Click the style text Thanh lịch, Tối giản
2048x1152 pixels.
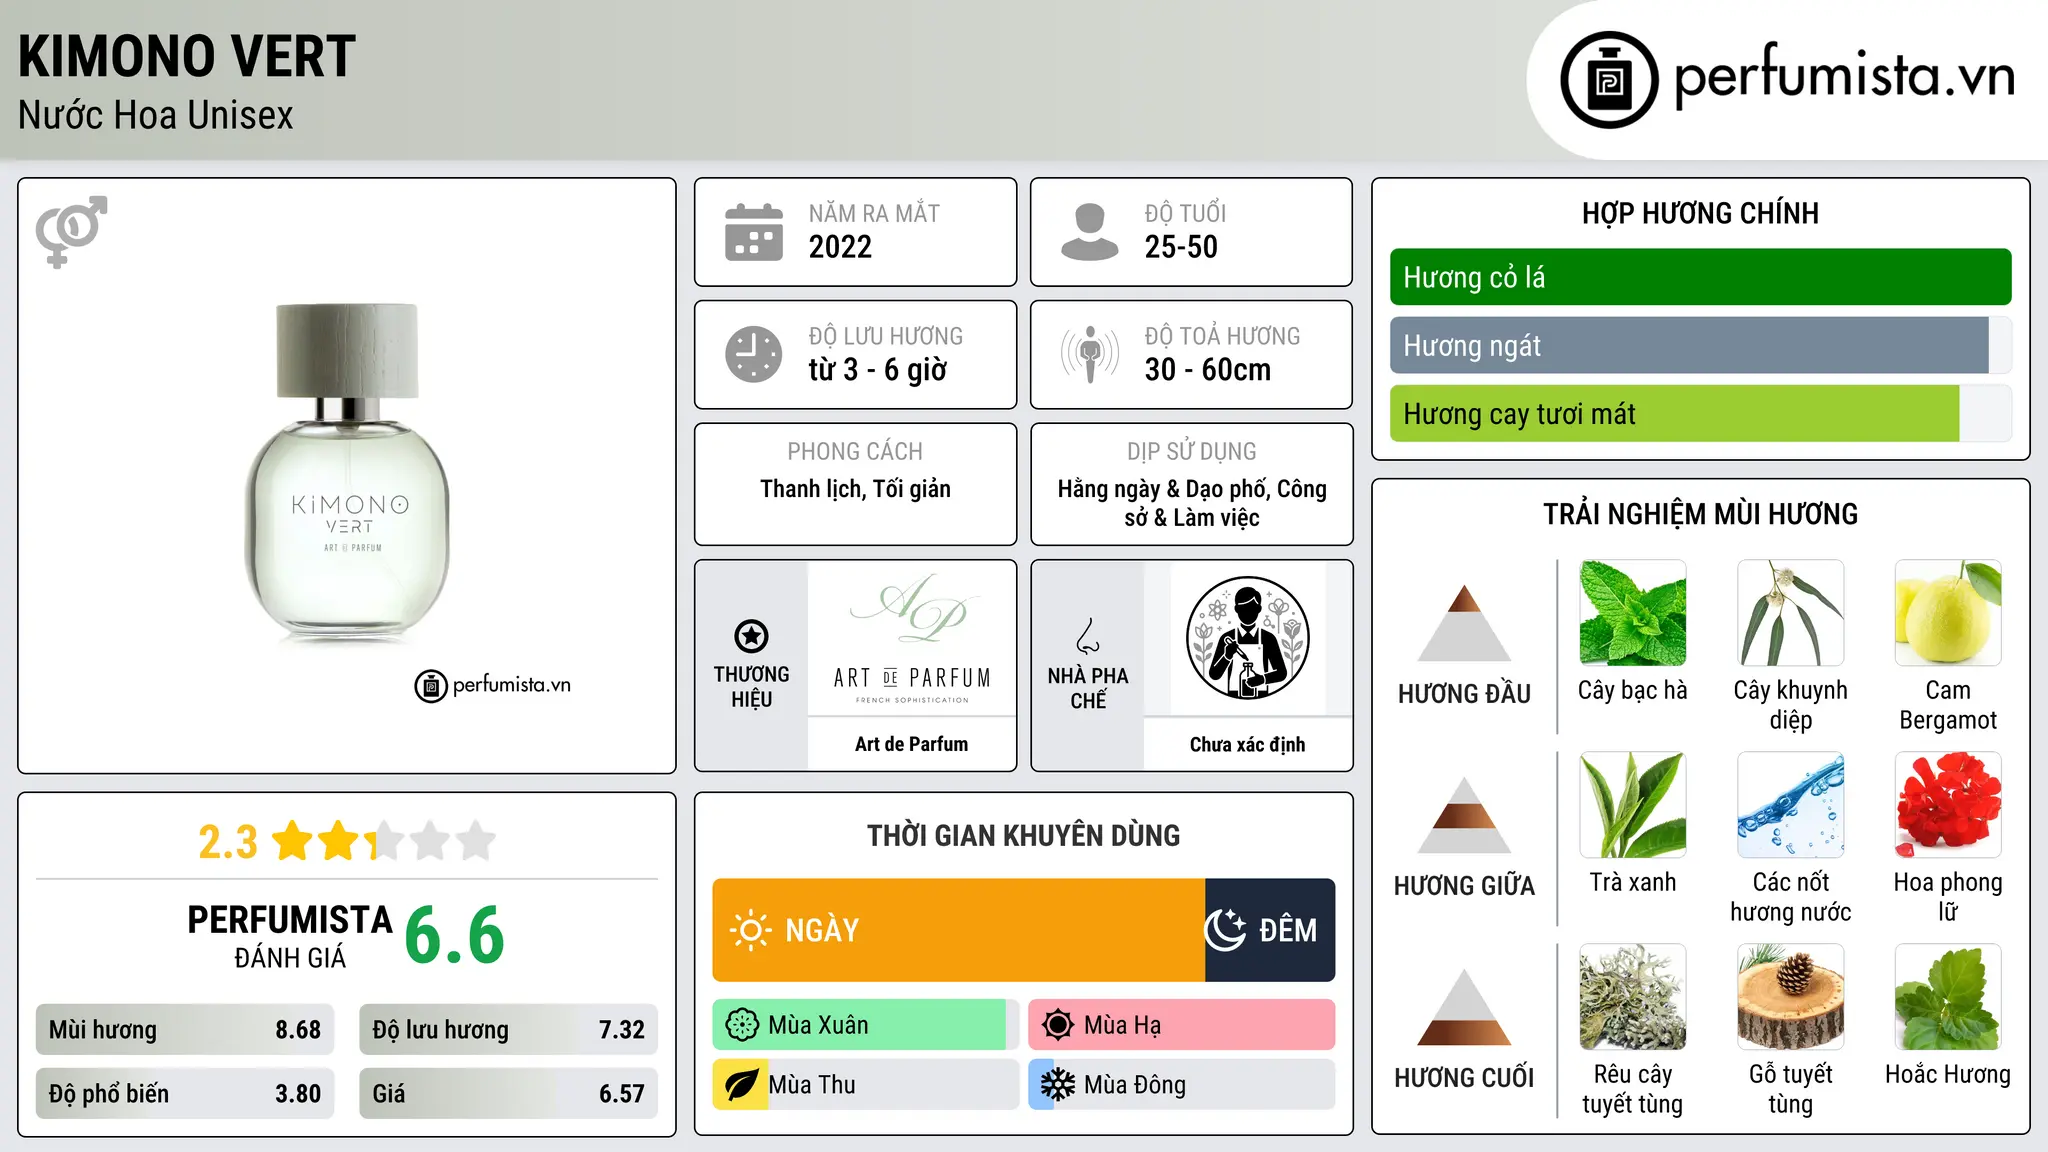pyautogui.click(x=855, y=489)
